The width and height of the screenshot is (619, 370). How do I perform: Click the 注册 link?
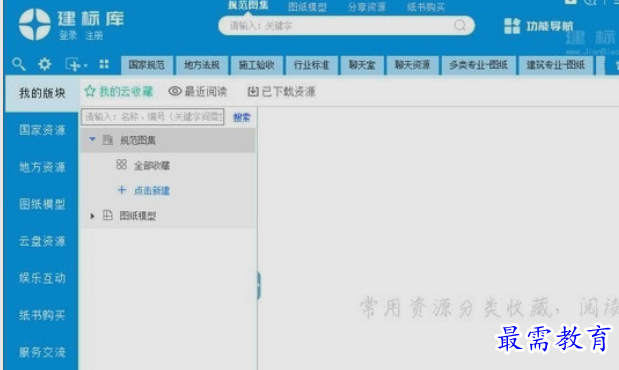(94, 36)
